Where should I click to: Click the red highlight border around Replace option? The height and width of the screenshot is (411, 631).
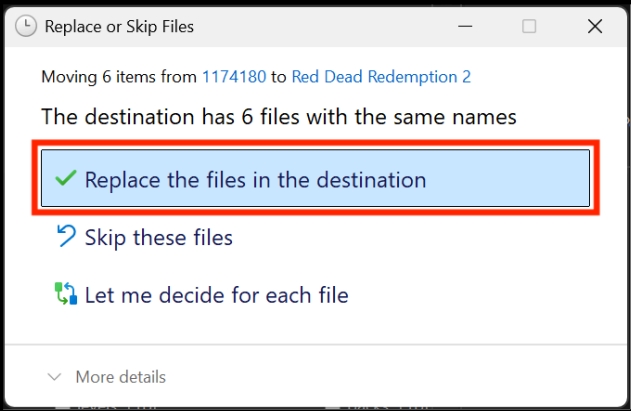coord(316,143)
